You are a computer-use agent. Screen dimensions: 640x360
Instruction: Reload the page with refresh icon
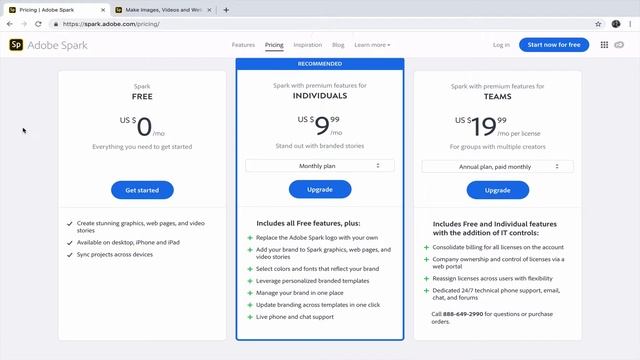tap(38, 24)
